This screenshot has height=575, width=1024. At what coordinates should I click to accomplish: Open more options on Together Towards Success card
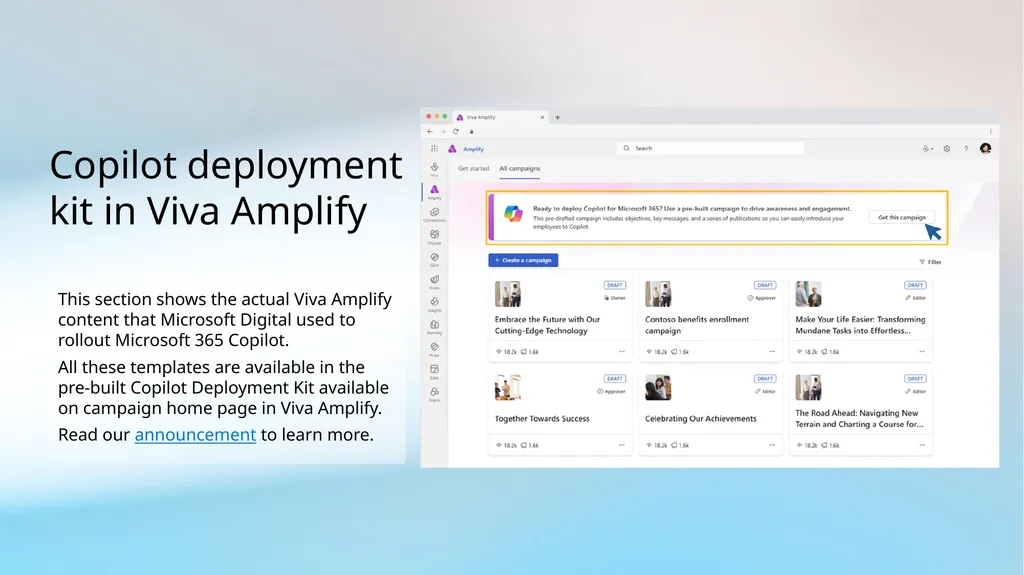(622, 445)
